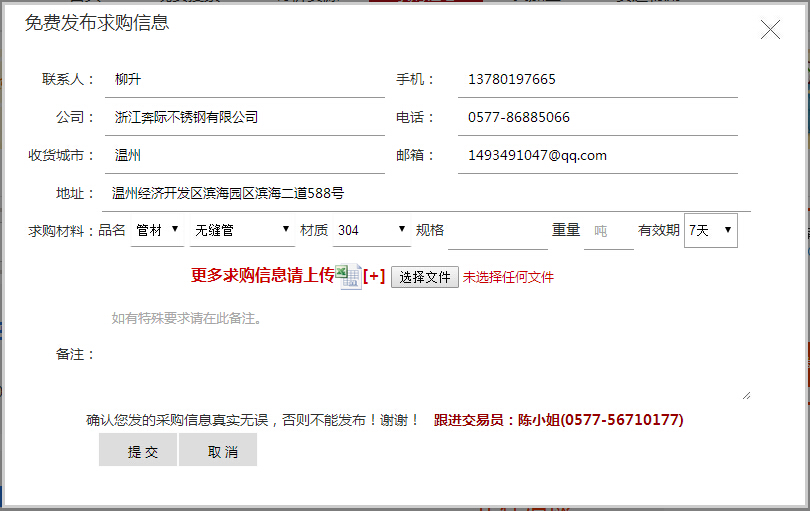This screenshot has width=810, height=511.
Task: Select the 电话 telephone input field
Action: coord(597,118)
